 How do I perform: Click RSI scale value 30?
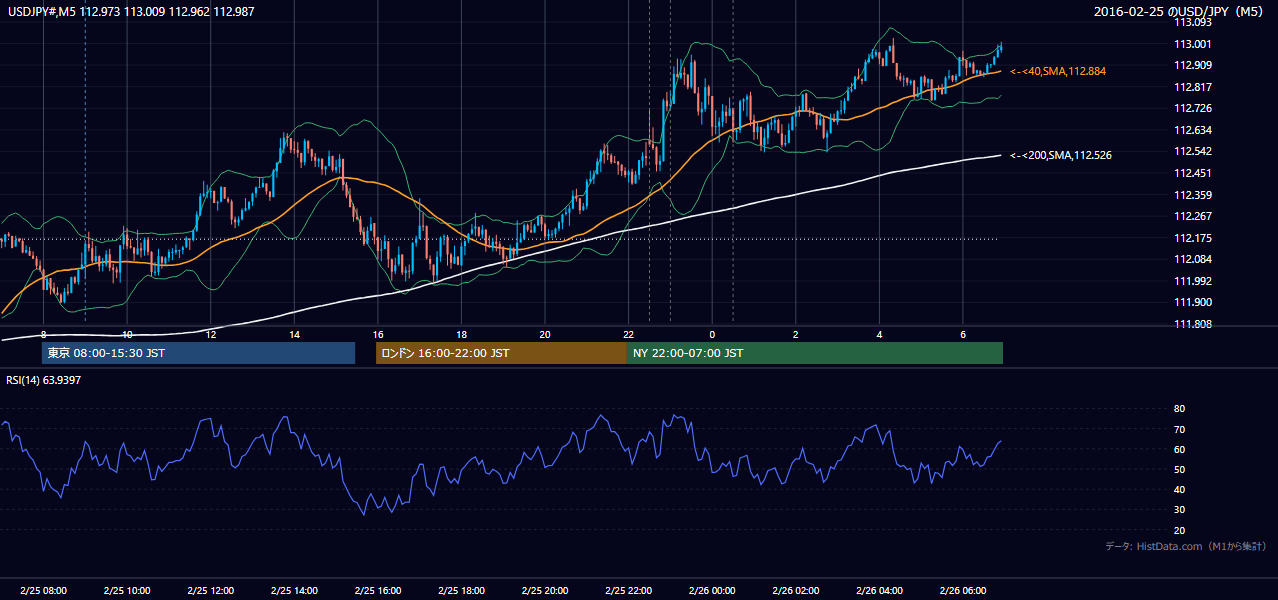point(1180,510)
